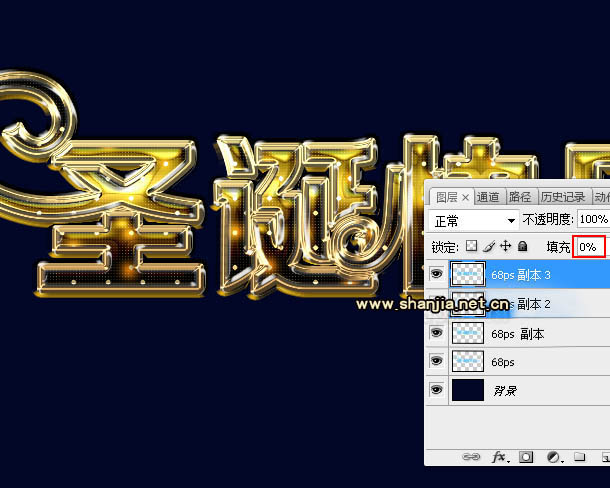Click the lock position move icon

coord(505,246)
